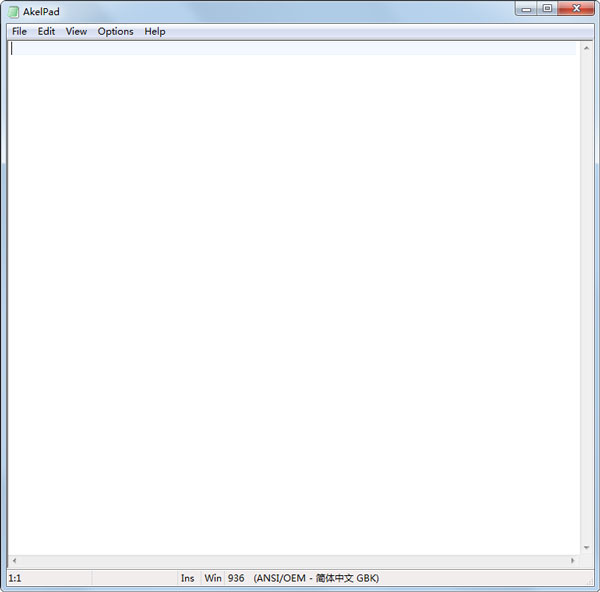This screenshot has width=600, height=592.
Task: Open the File menu
Action: coord(20,31)
